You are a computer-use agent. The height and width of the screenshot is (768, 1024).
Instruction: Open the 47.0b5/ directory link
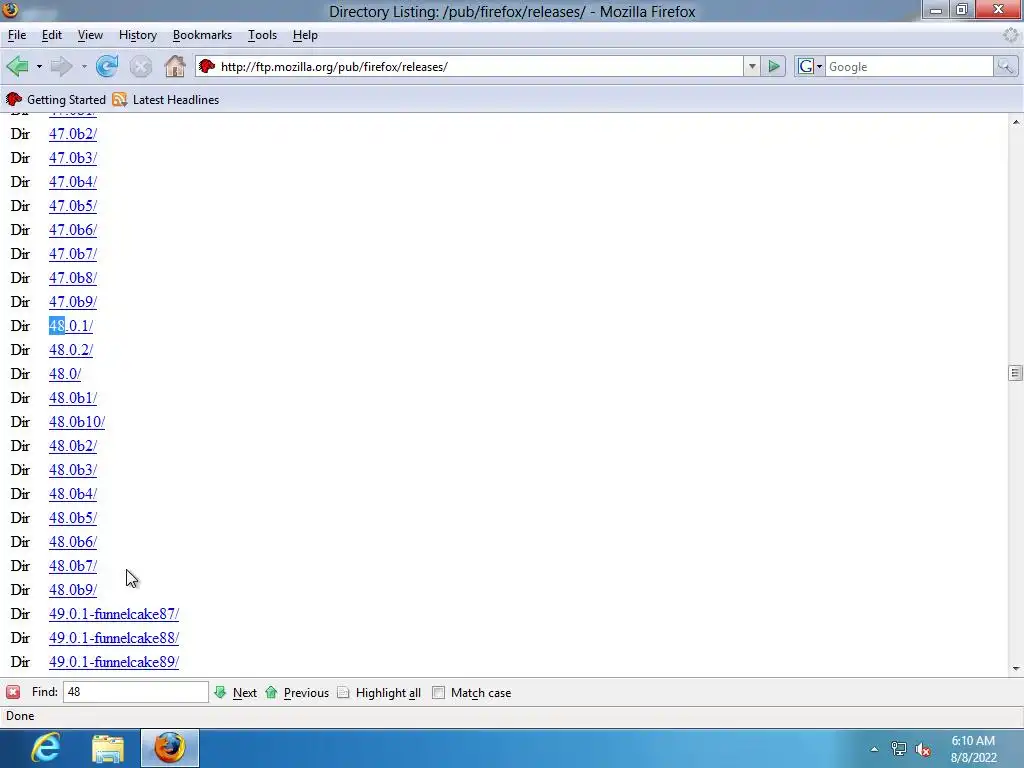[72, 206]
